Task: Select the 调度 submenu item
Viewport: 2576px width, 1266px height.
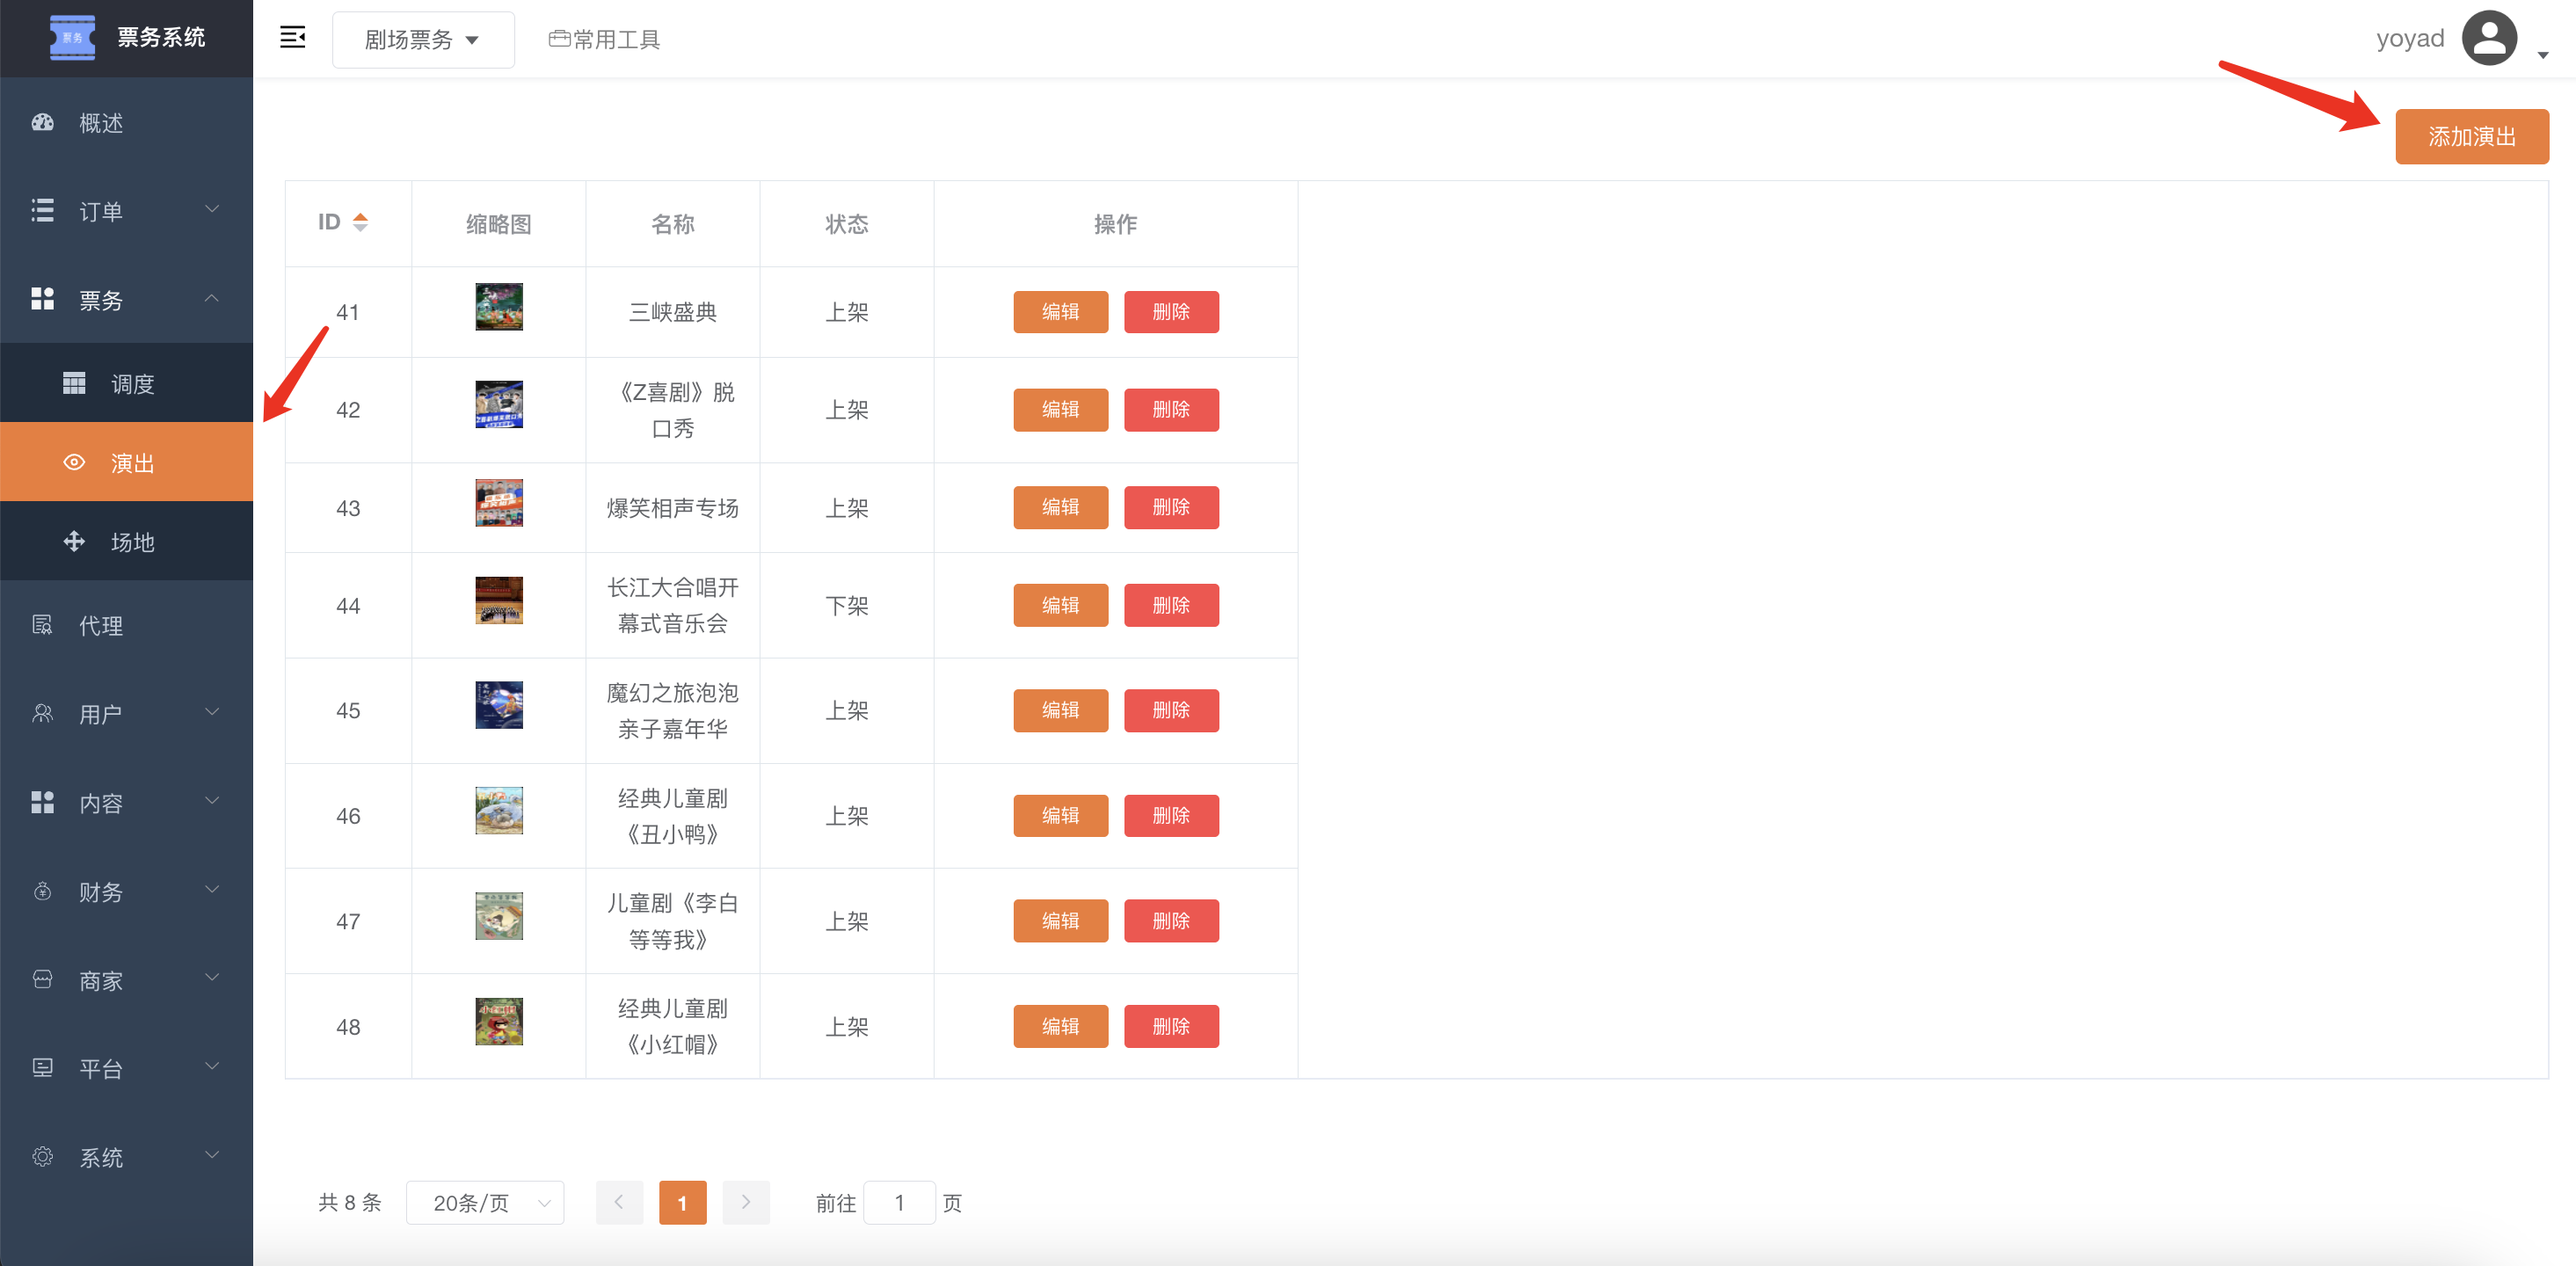Action: pyautogui.click(x=126, y=384)
